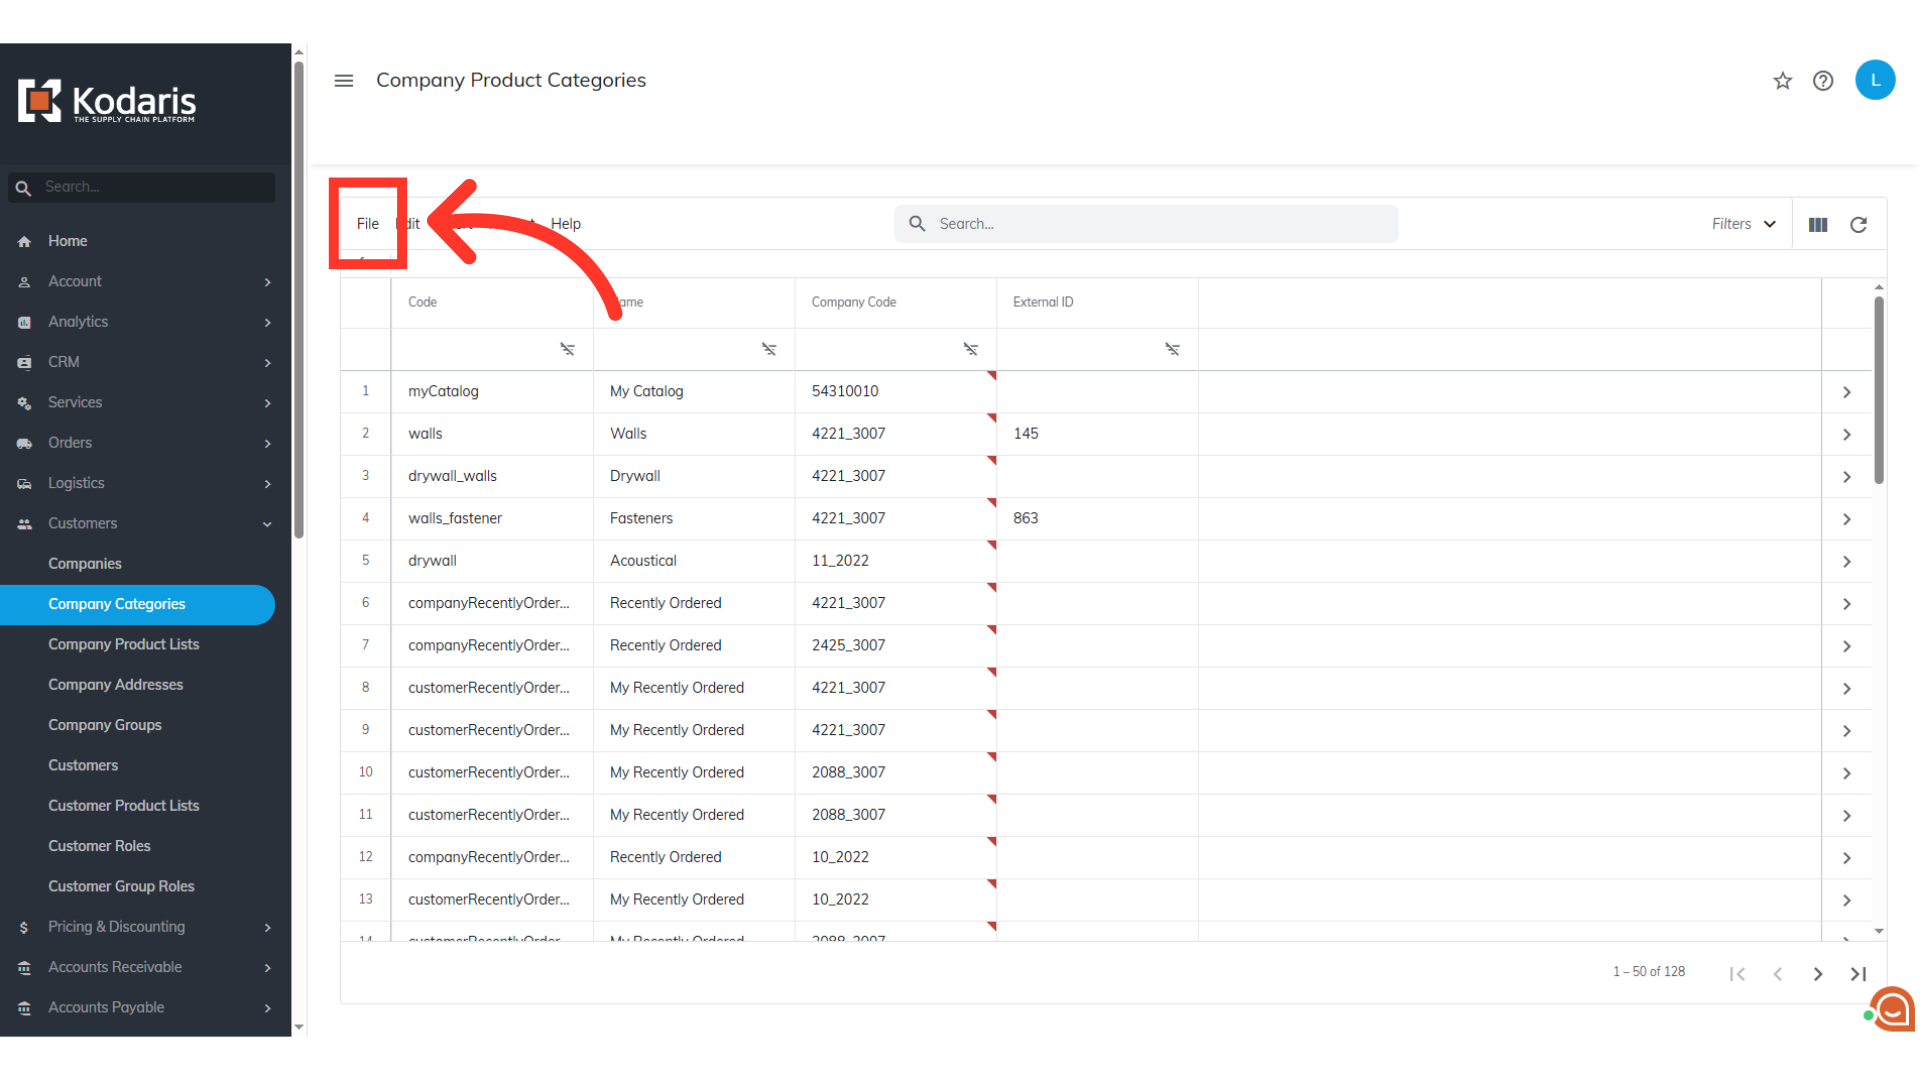
Task: Open the Help menu
Action: [565, 224]
